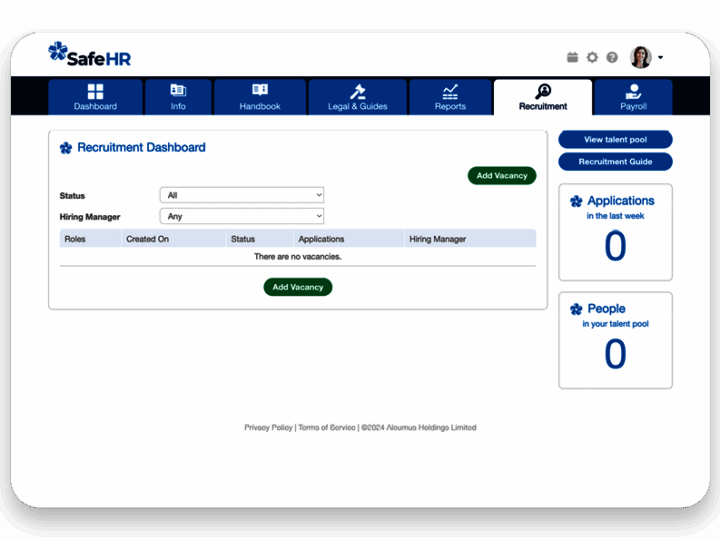Click the flower icon beside Applications
Screen dimensions: 720x540
coord(576,201)
